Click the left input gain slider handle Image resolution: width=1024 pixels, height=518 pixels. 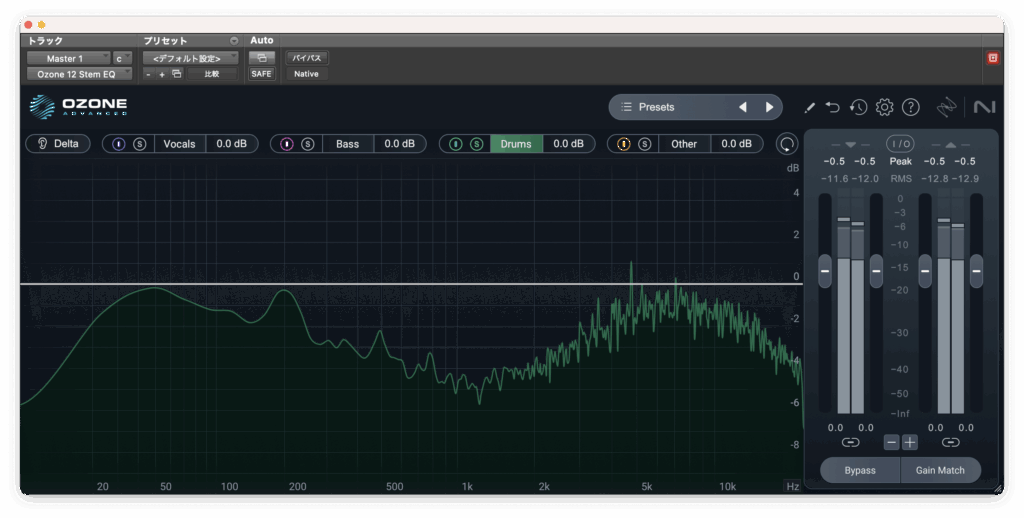coord(825,270)
